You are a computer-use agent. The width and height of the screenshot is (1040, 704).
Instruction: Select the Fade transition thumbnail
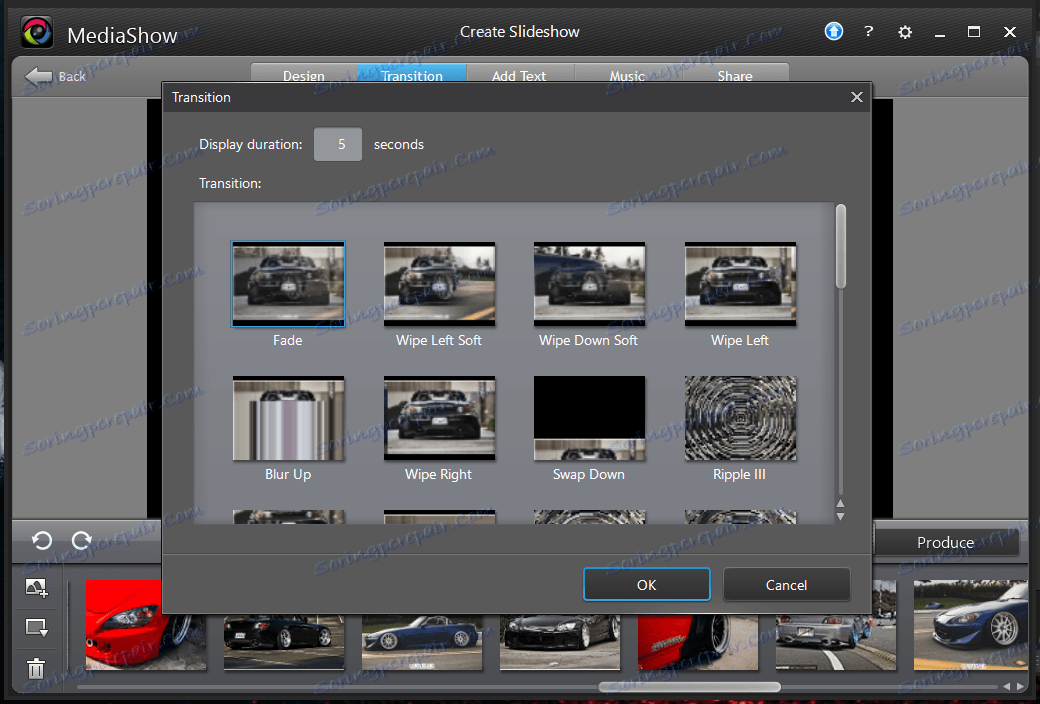[288, 284]
